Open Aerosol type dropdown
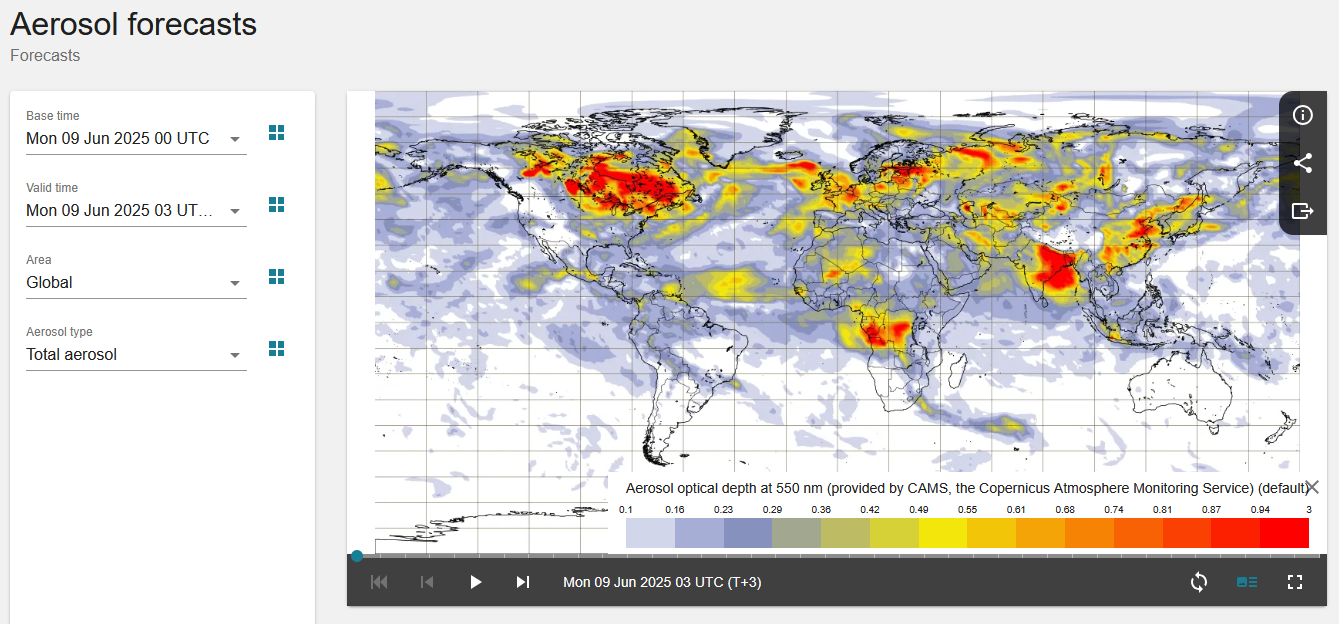This screenshot has width=1339, height=624. point(136,355)
